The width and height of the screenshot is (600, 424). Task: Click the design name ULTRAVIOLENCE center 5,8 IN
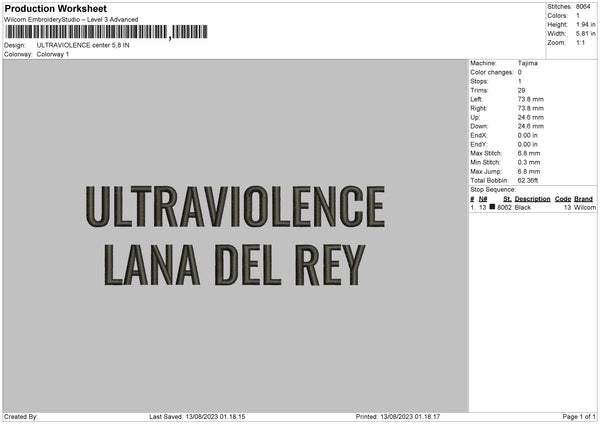point(83,45)
